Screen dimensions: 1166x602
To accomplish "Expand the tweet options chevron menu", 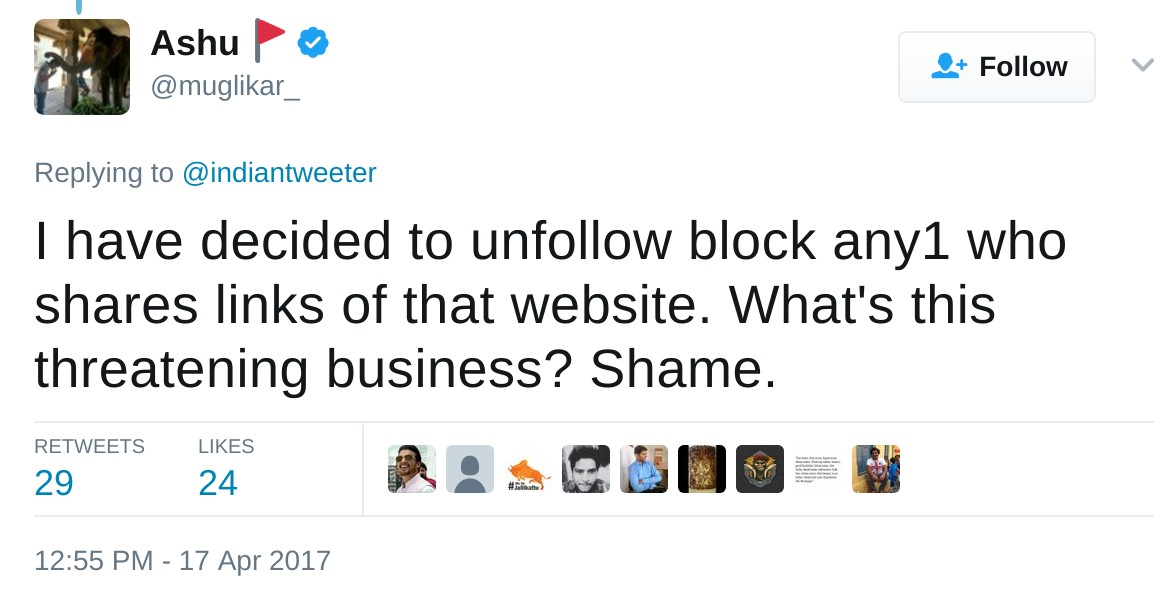I will pyautogui.click(x=1142, y=65).
